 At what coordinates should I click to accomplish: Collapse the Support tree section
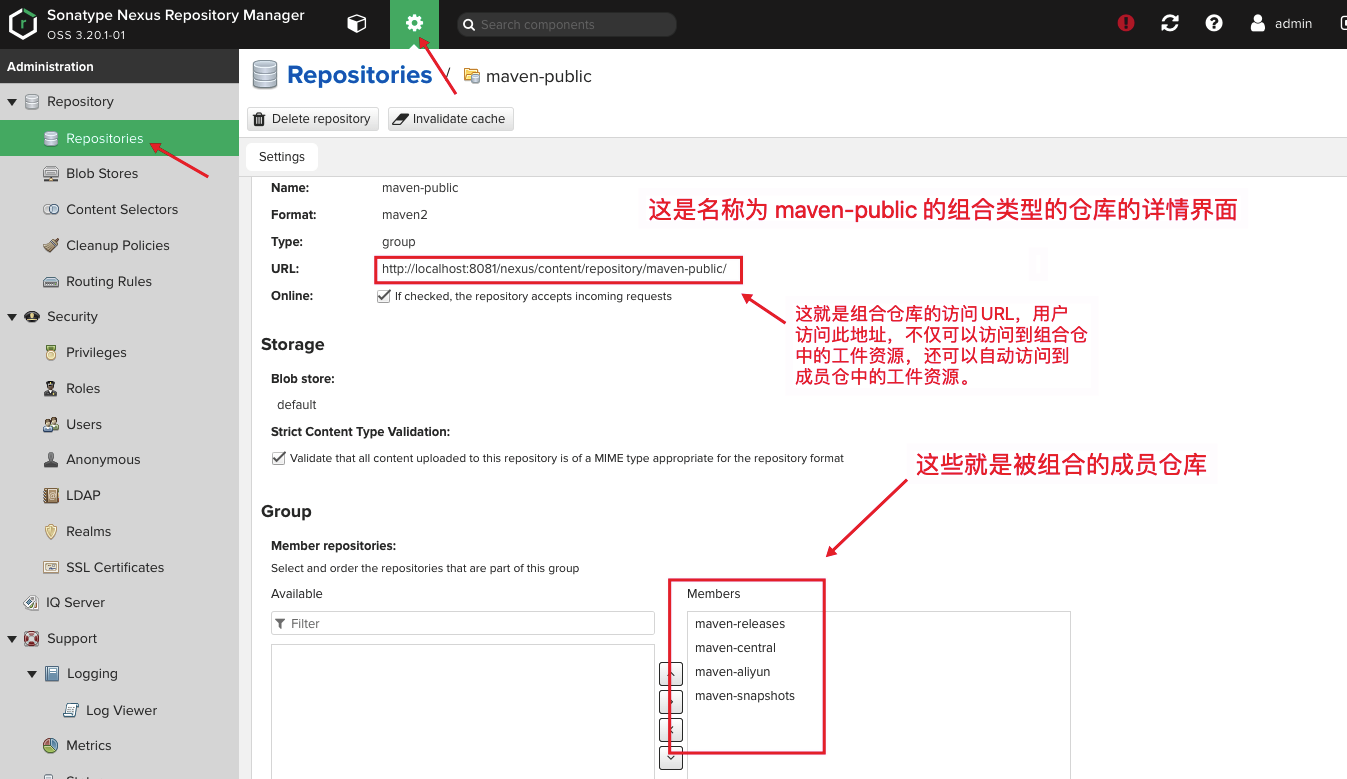pyautogui.click(x=12, y=639)
